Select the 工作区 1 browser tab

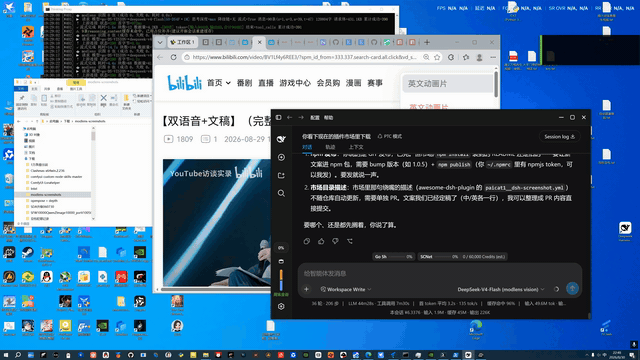(x=182, y=42)
